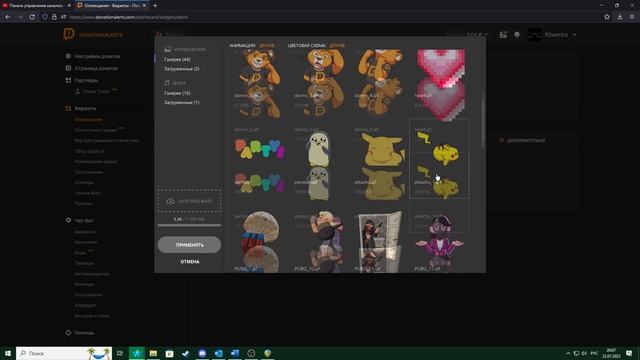Show hidden system tray icons
The image size is (640, 360).
pyautogui.click(x=568, y=353)
